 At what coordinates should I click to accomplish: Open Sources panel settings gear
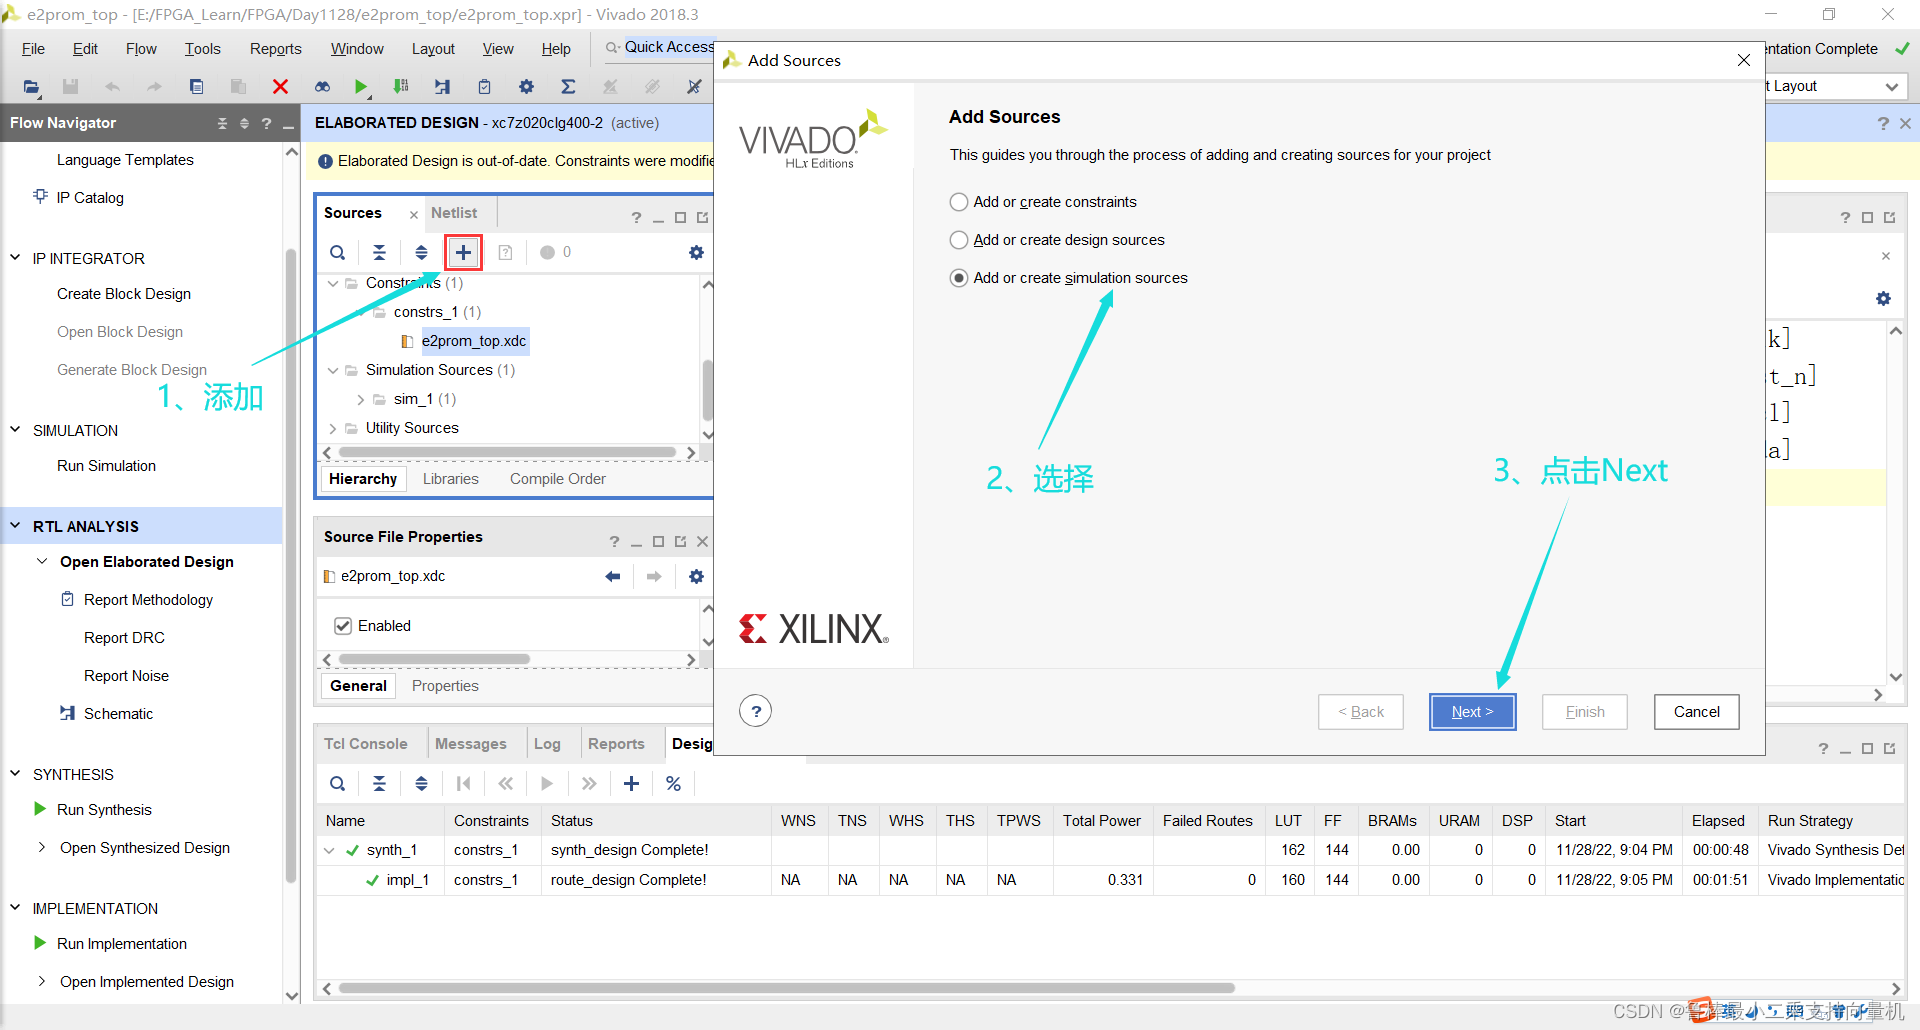click(696, 253)
